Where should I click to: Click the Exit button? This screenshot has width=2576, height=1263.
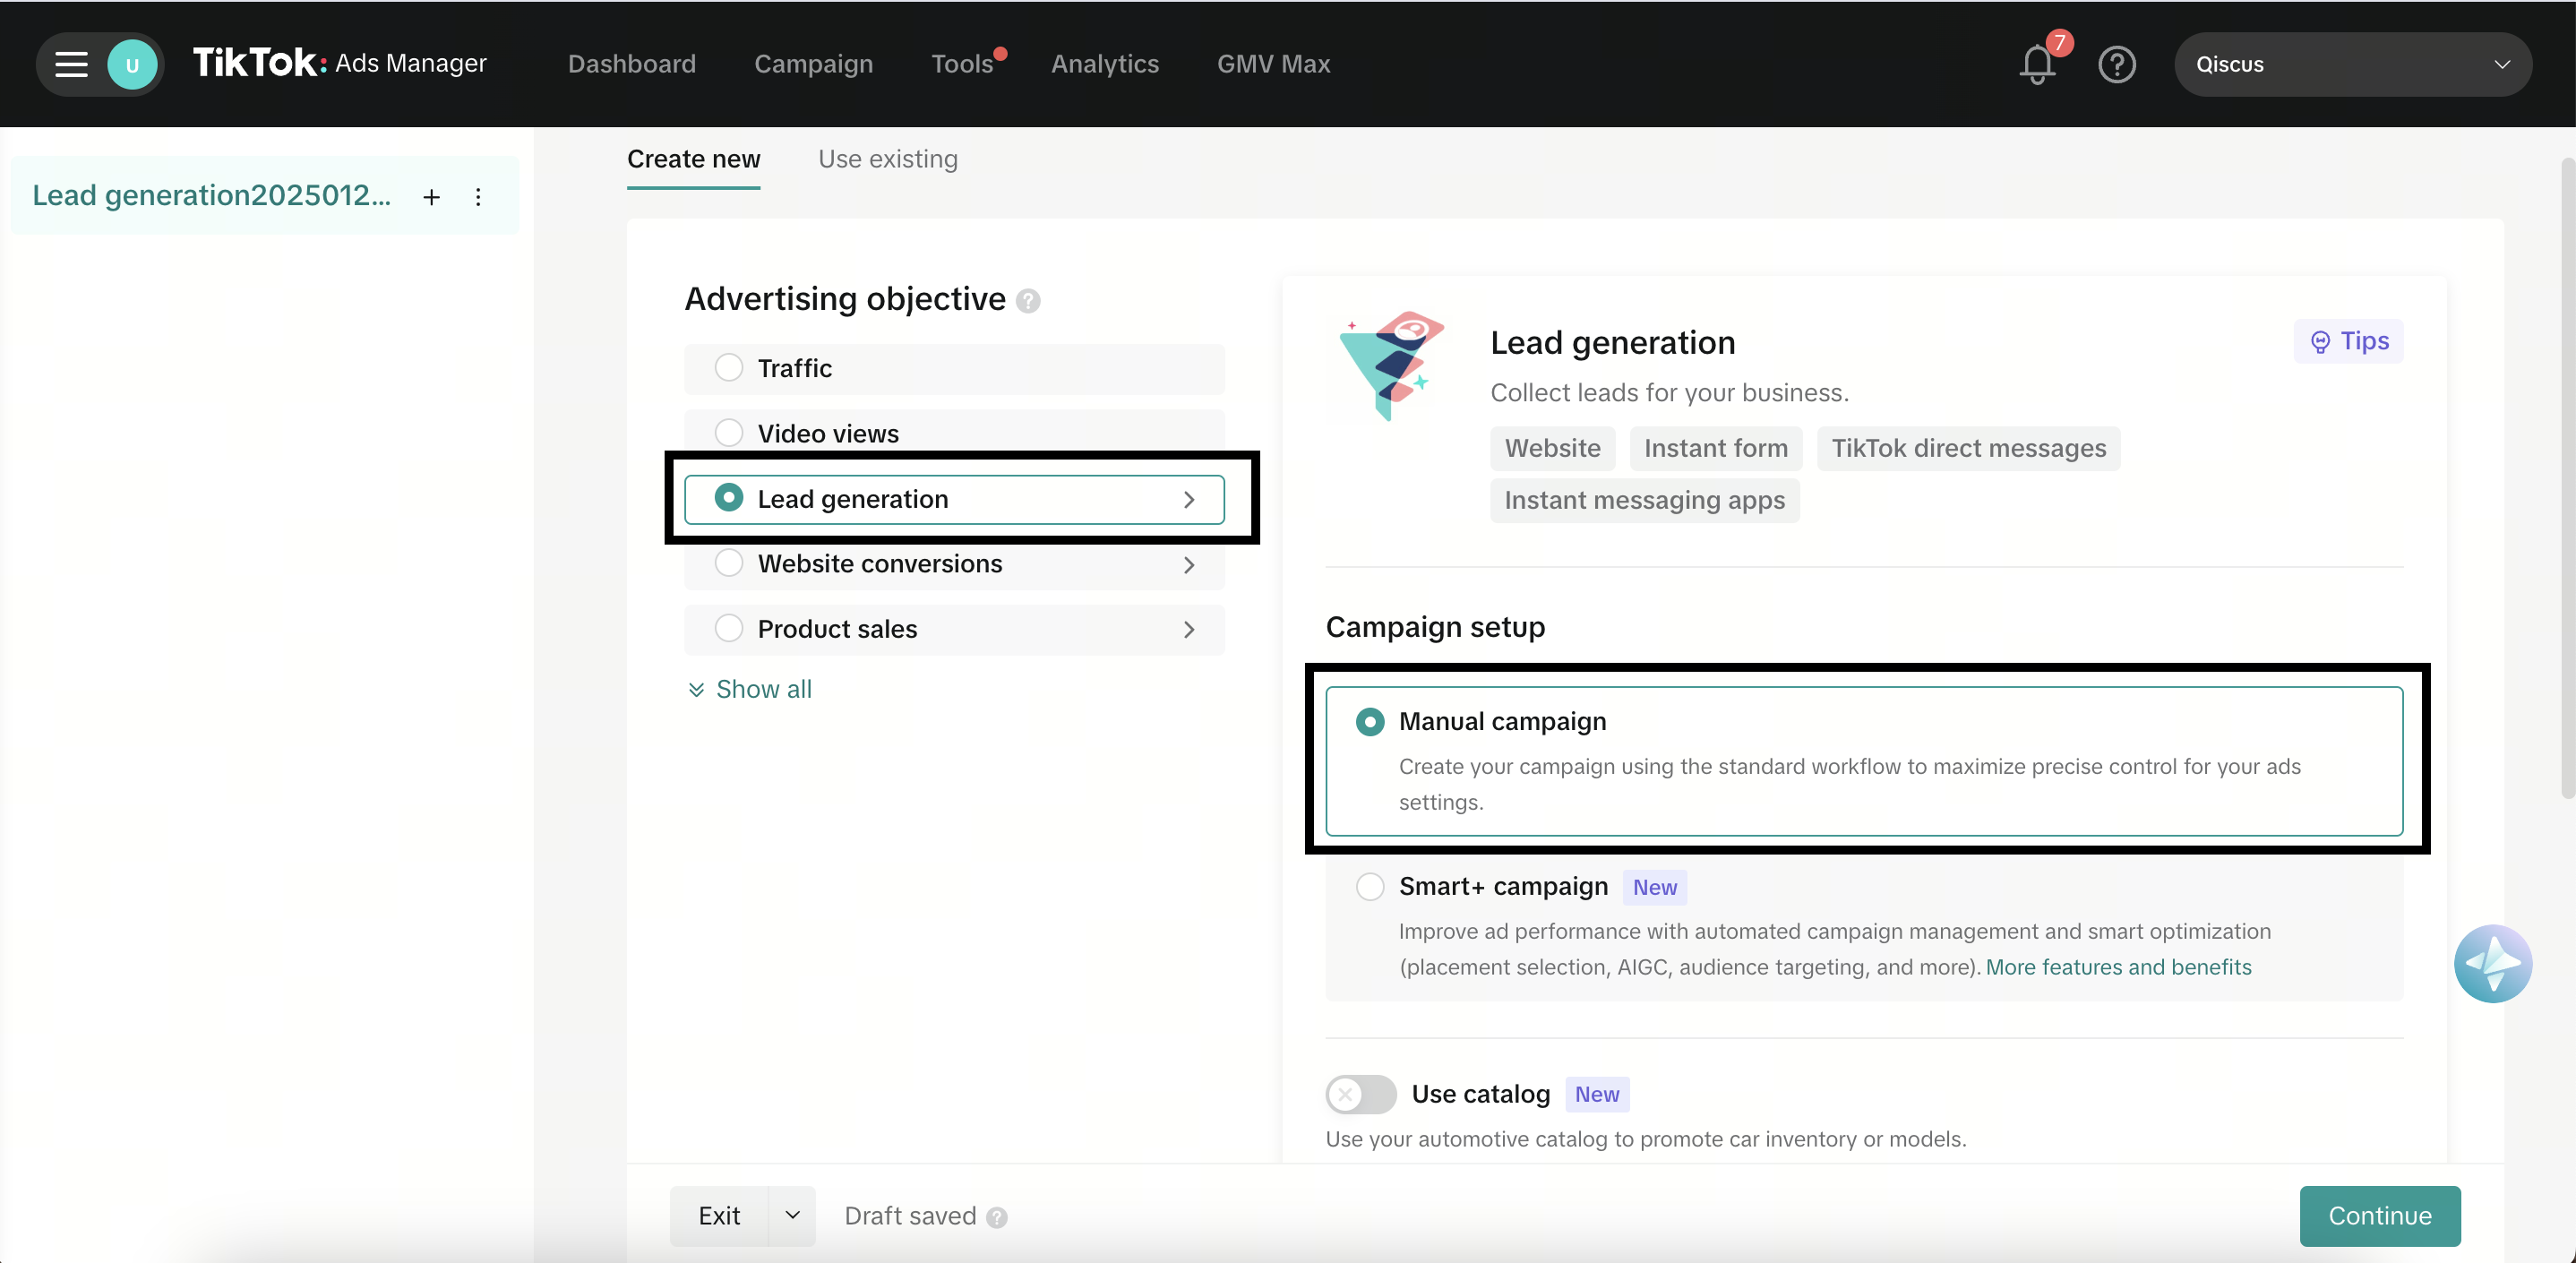[719, 1216]
